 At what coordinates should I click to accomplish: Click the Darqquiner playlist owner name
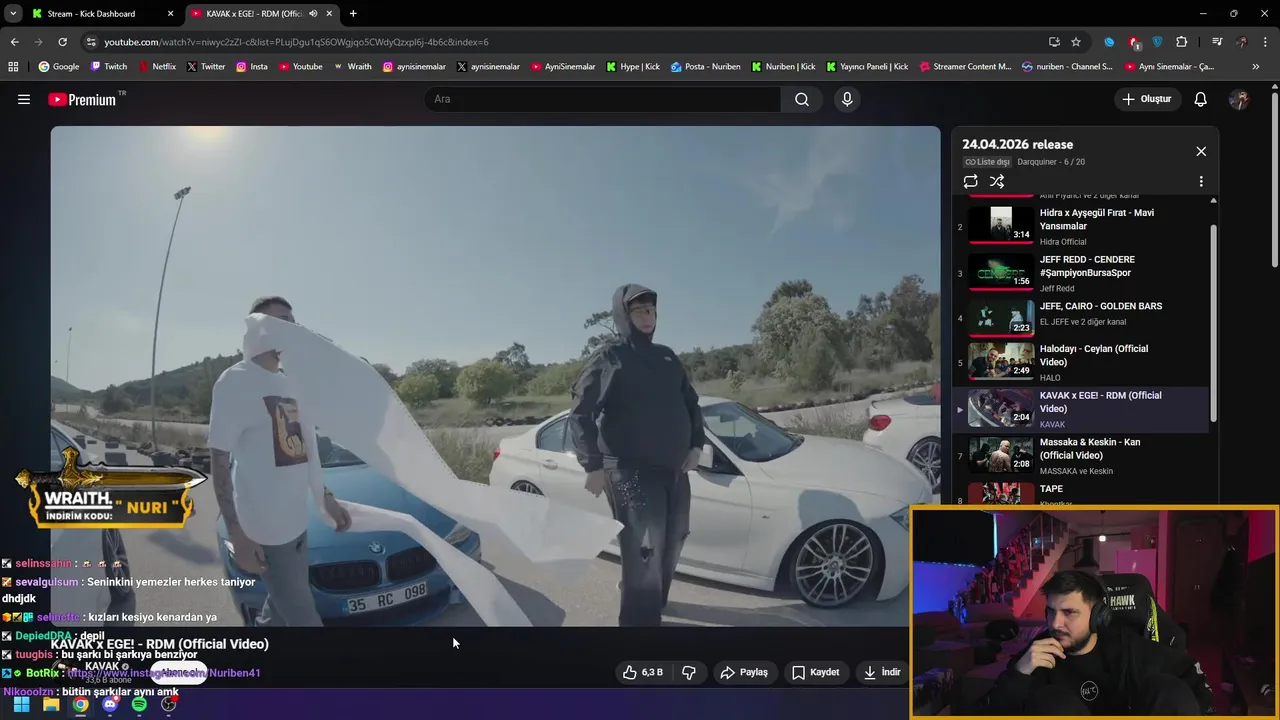[1039, 162]
